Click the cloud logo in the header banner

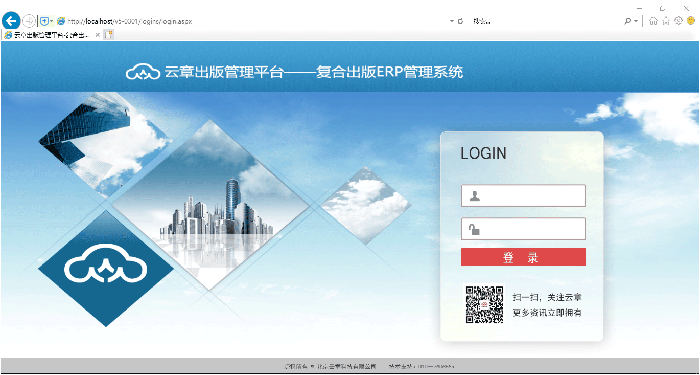[143, 71]
